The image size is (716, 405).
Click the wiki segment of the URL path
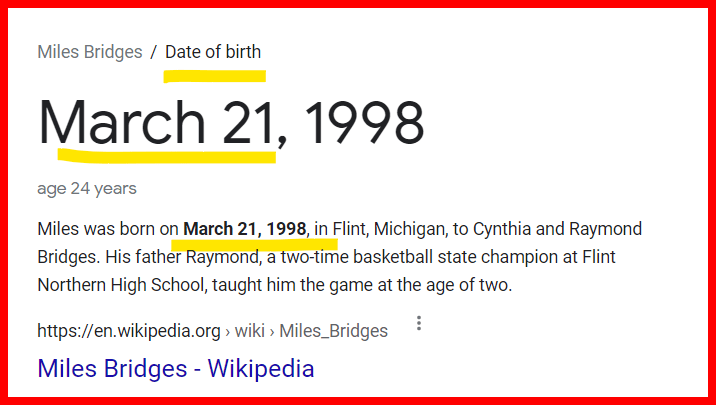[251, 331]
